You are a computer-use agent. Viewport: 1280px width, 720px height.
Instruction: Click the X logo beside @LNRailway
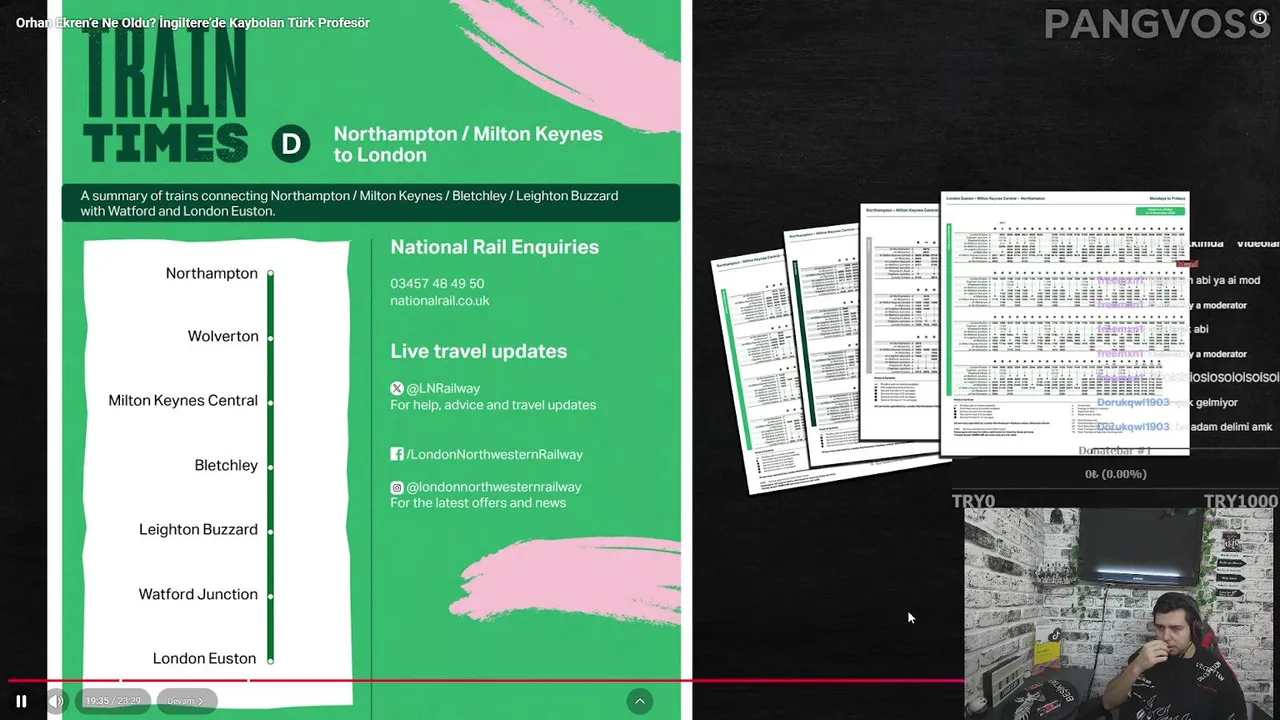pos(397,388)
